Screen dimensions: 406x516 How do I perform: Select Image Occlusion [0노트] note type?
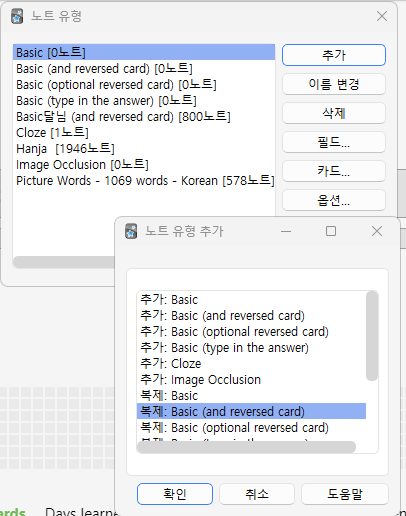pyautogui.click(x=144, y=164)
